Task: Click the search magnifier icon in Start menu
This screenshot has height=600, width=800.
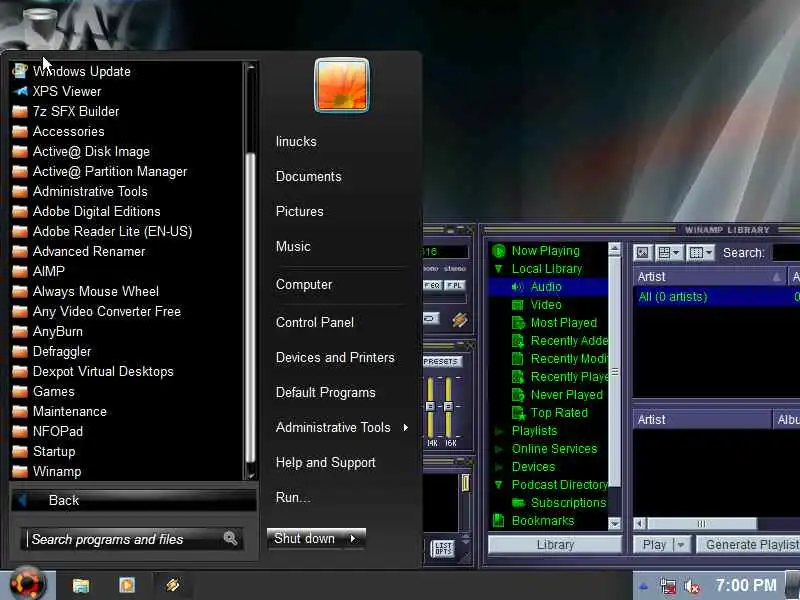Action: click(x=230, y=538)
